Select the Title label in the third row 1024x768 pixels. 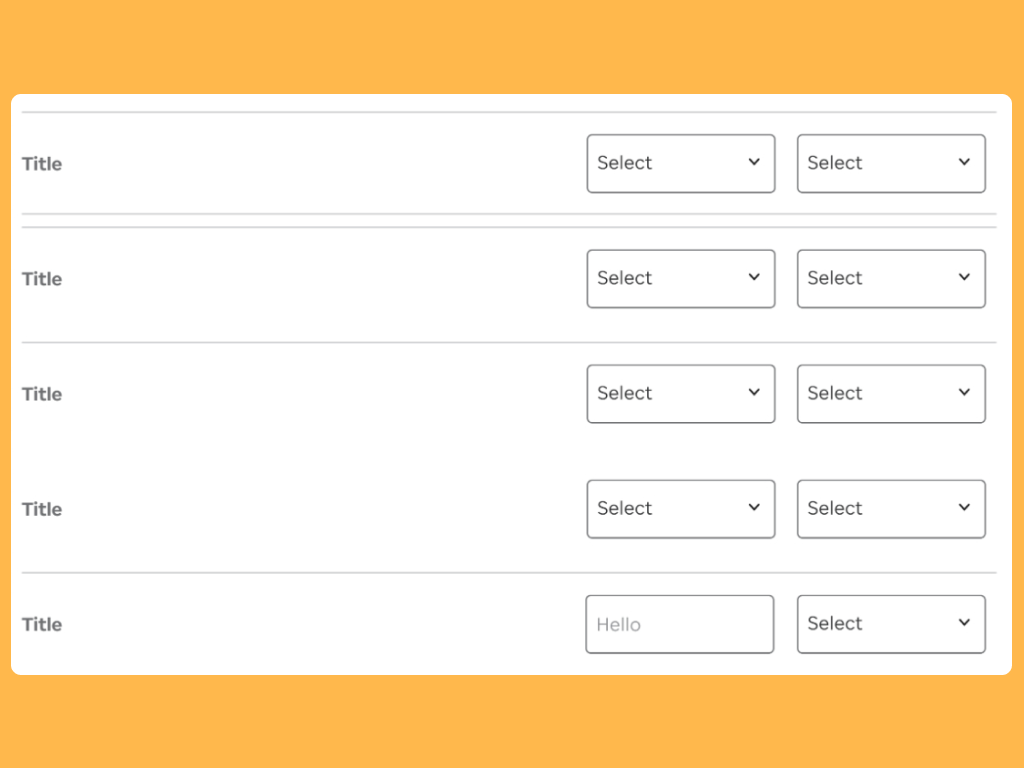coord(42,394)
